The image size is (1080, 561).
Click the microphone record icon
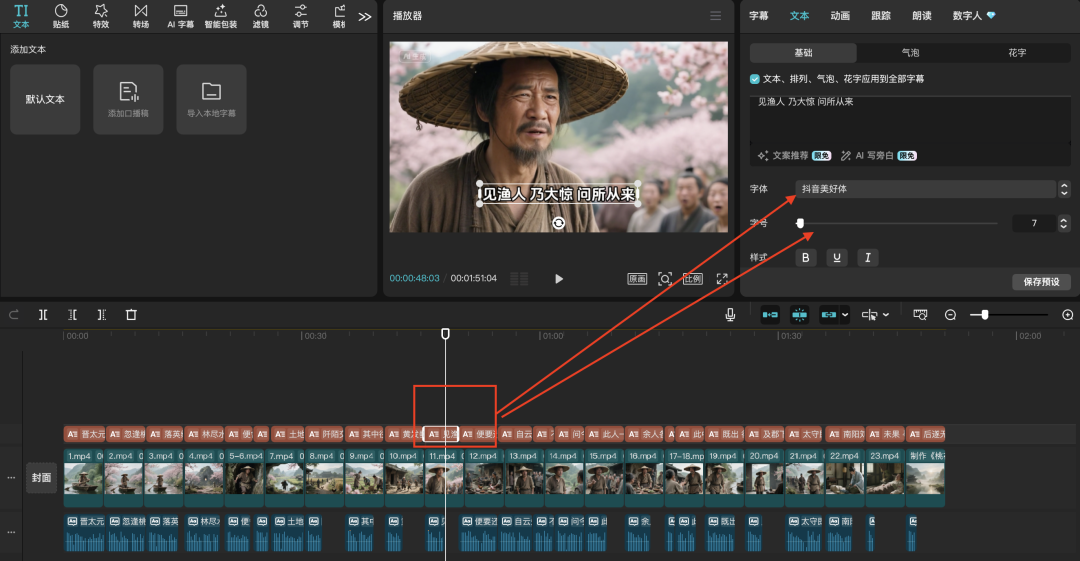click(730, 315)
